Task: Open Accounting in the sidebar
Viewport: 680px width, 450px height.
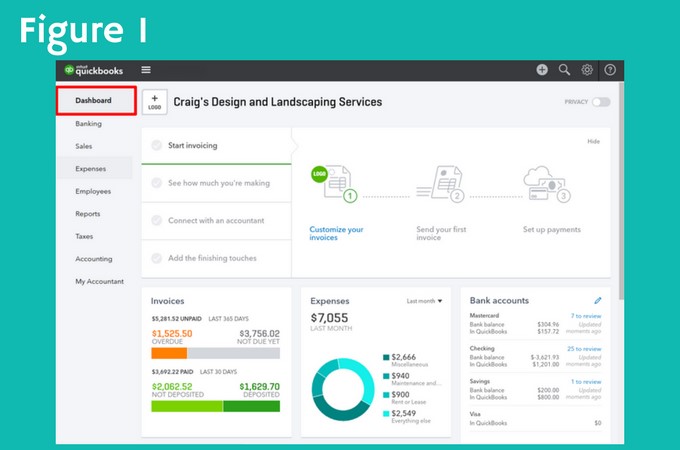Action: pos(94,259)
